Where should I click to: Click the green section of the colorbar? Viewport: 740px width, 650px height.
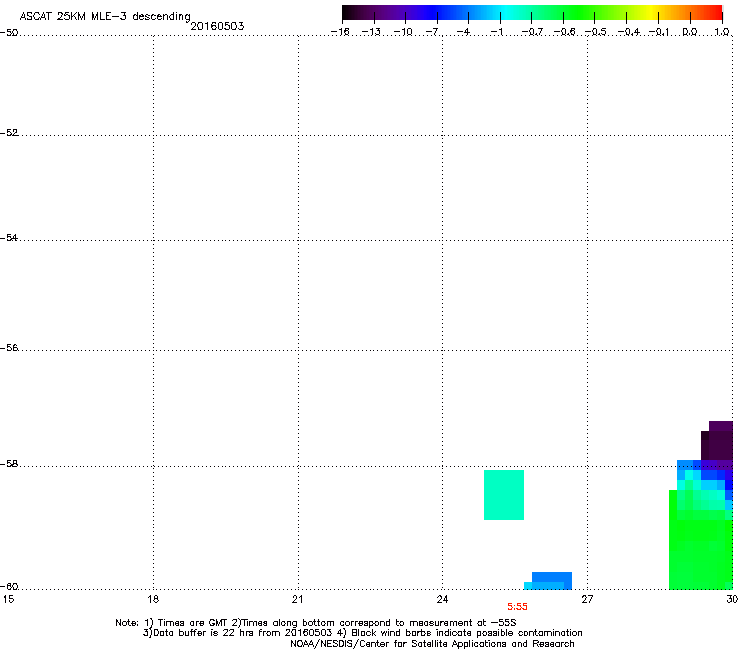(580, 13)
